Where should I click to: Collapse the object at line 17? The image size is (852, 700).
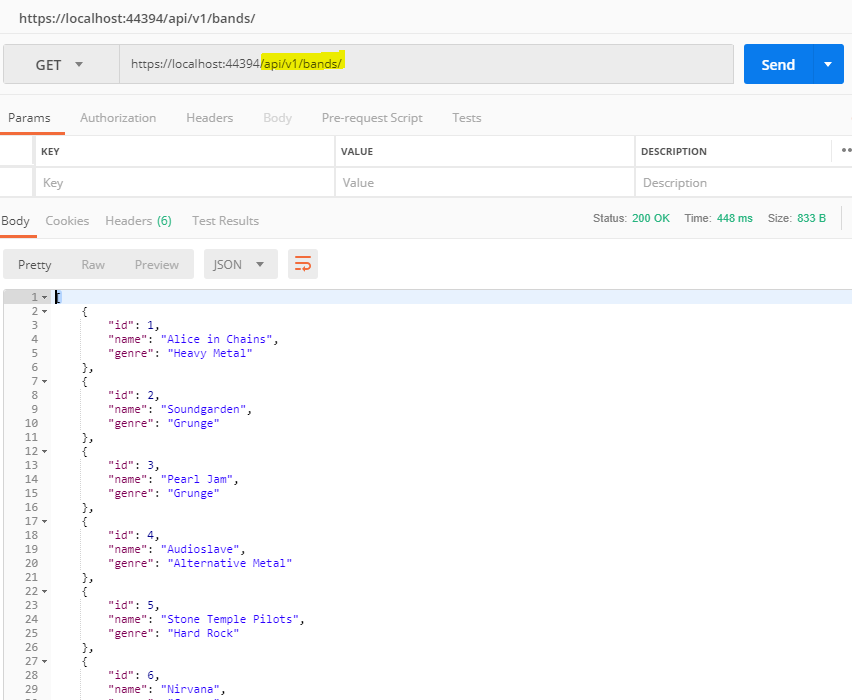coord(45,522)
